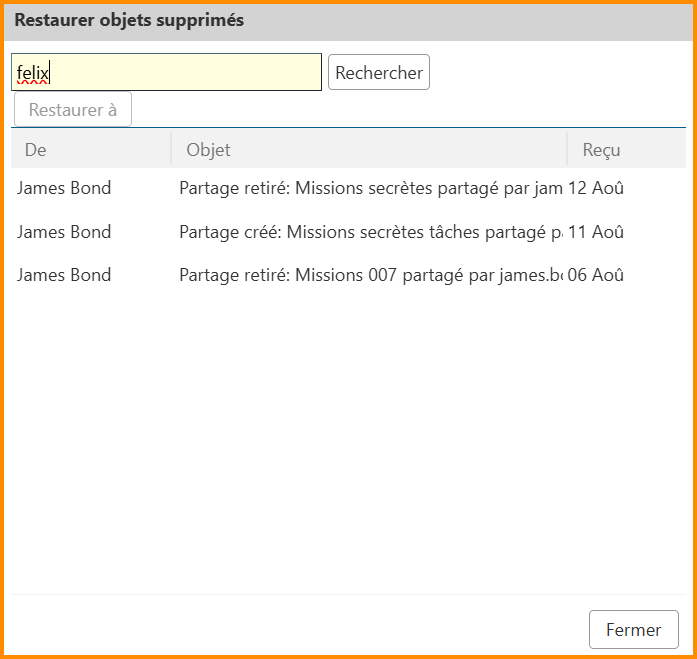The width and height of the screenshot is (697, 659).
Task: Select sender James Bond in the 06 Aoû row
Action: [x=64, y=275]
